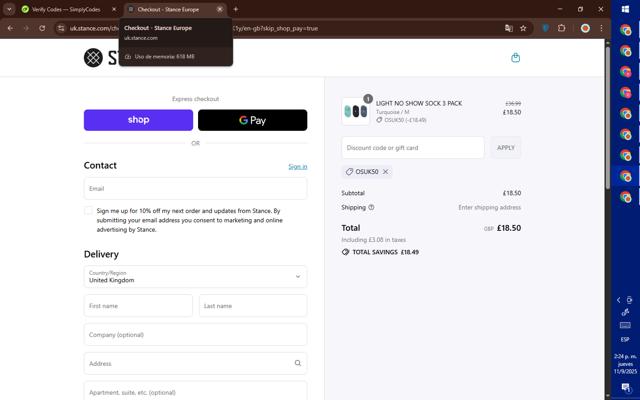The height and width of the screenshot is (400, 640).
Task: Open the extensions puzzle icon
Action: coord(562,28)
